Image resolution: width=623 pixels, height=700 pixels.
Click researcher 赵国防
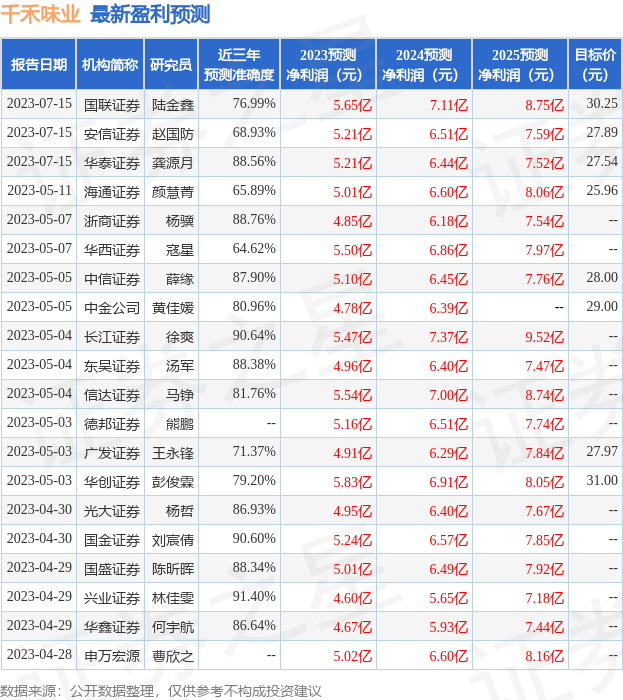173,134
